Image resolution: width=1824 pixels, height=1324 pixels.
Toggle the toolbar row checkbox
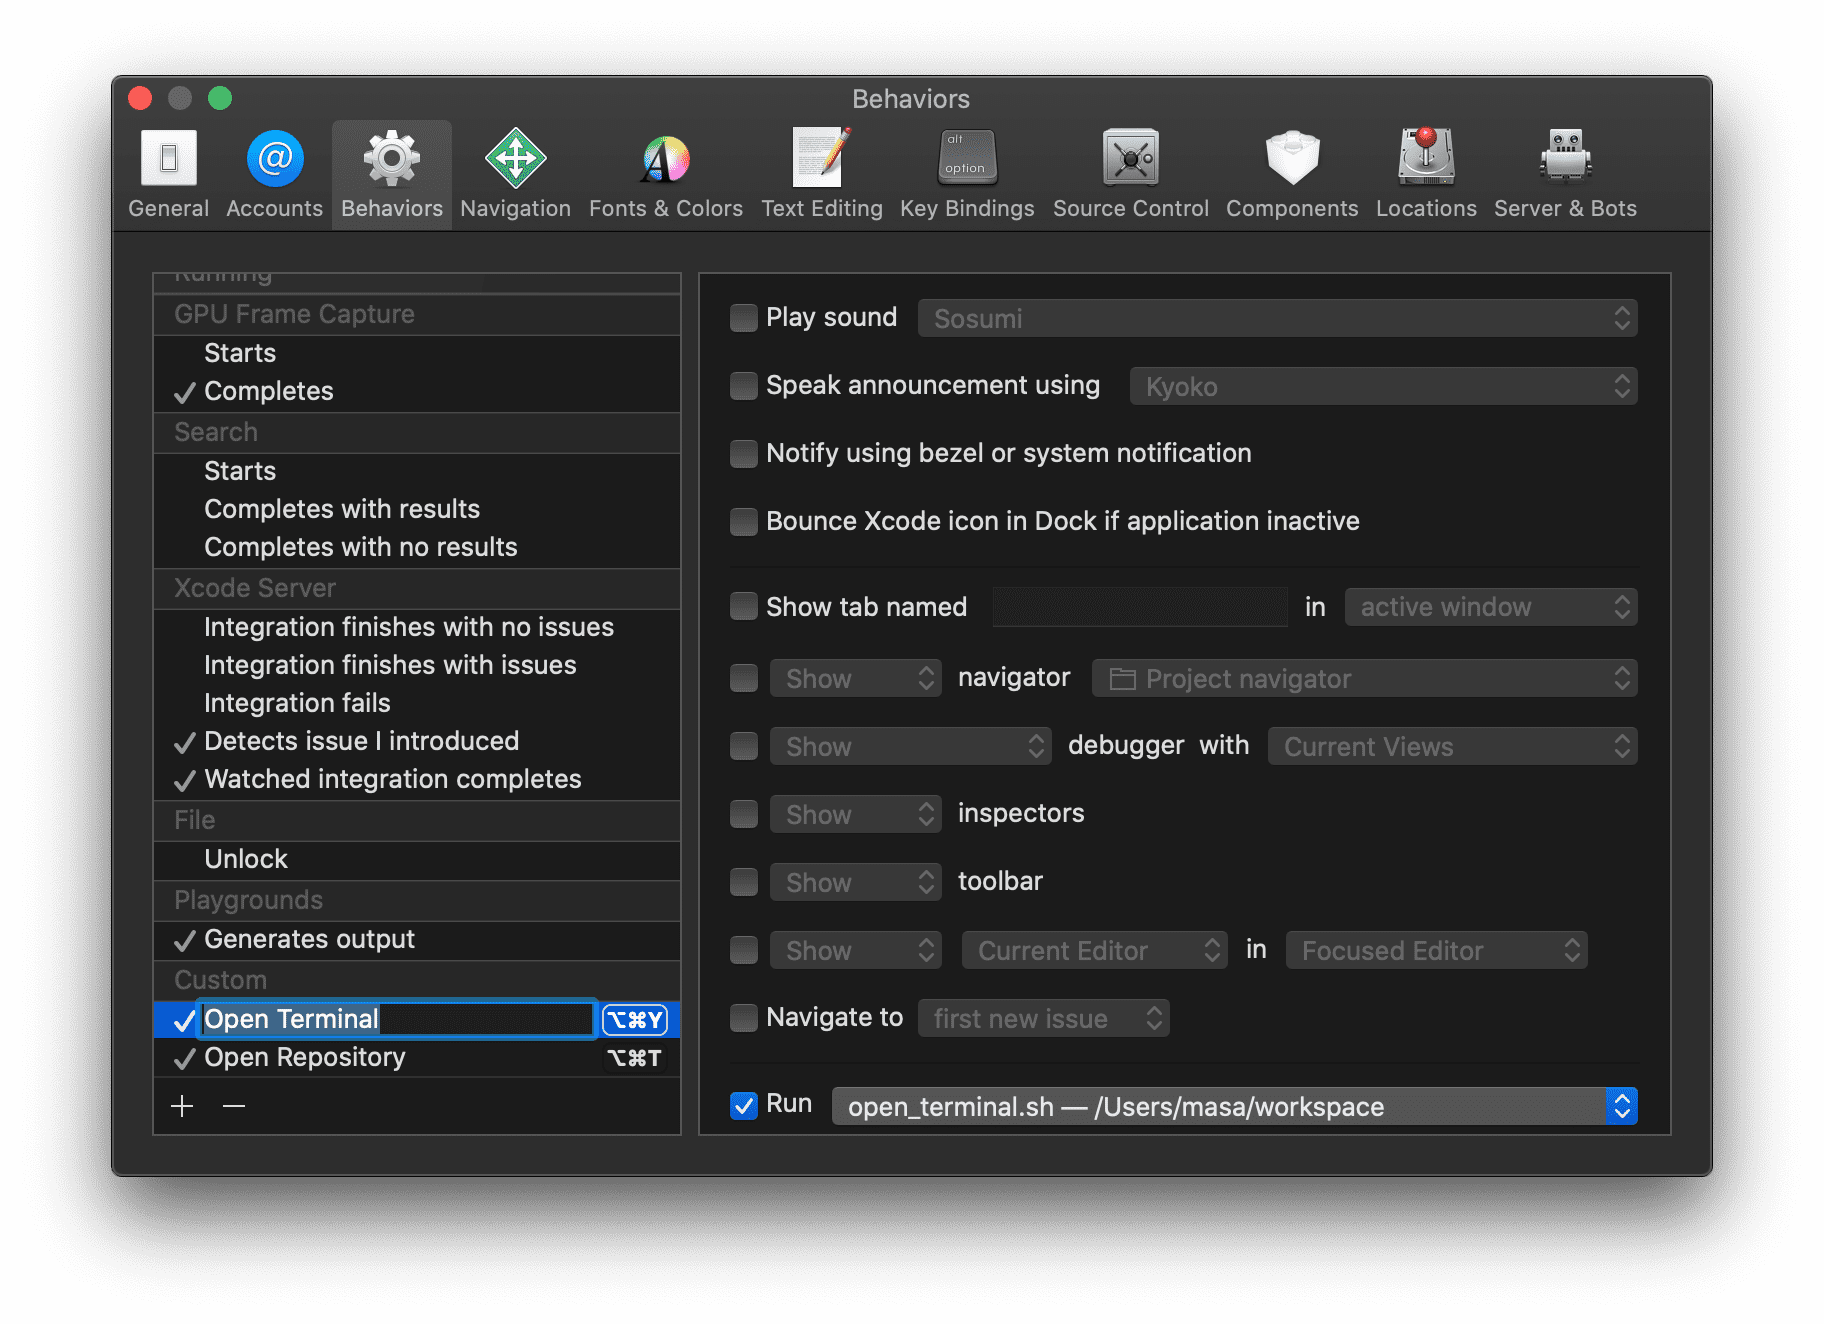pyautogui.click(x=743, y=882)
